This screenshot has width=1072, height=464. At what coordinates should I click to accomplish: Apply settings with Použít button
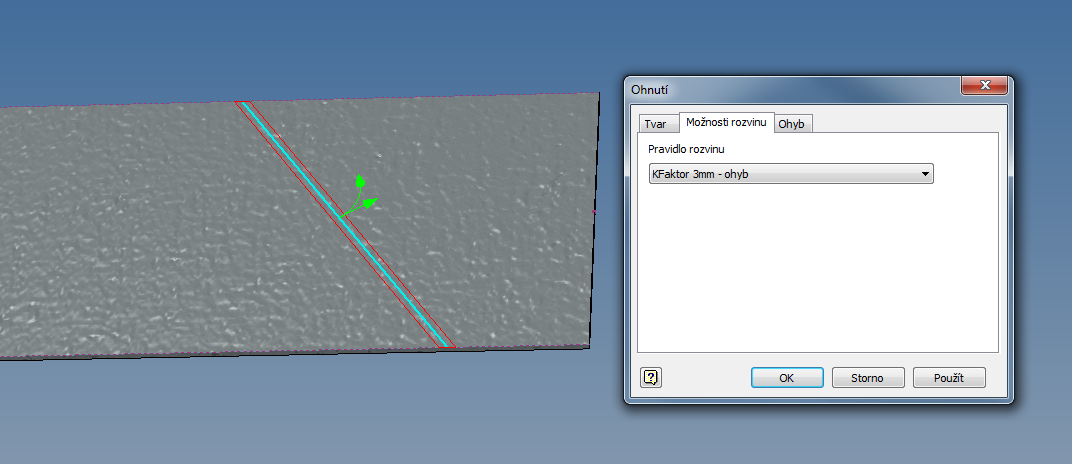[x=948, y=378]
